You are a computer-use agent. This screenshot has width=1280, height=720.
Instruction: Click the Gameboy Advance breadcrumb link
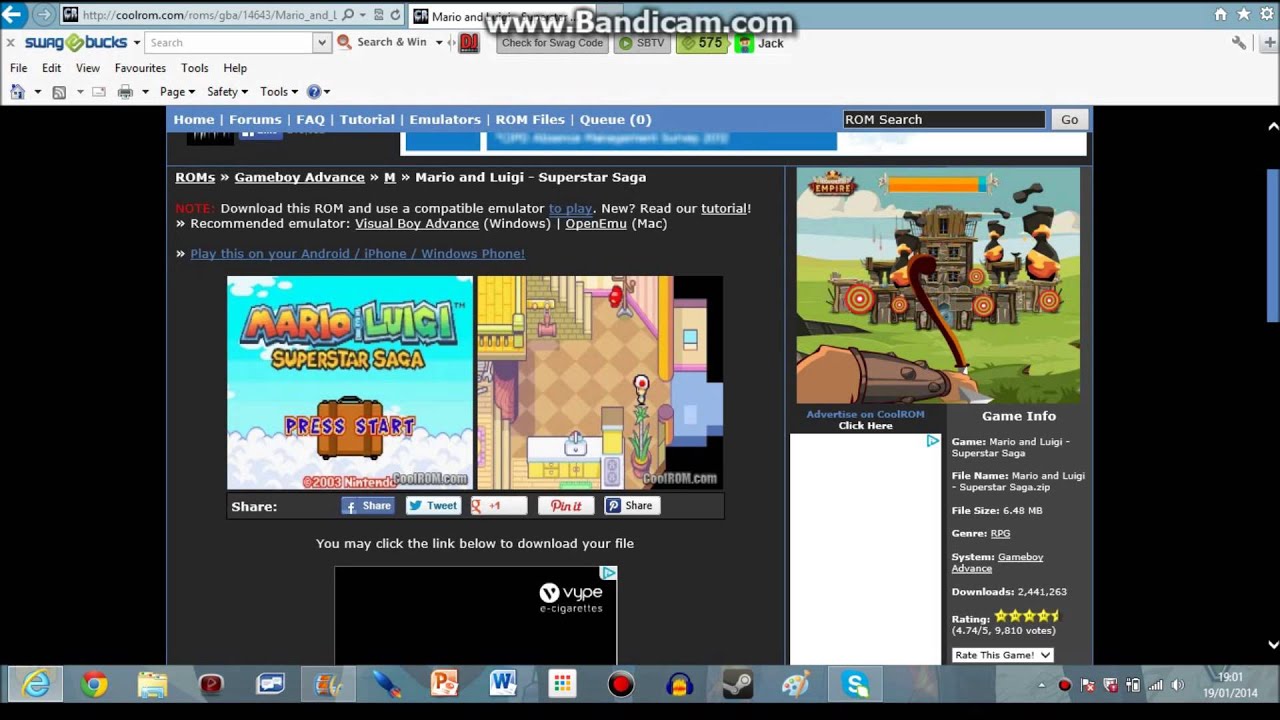[x=299, y=177]
